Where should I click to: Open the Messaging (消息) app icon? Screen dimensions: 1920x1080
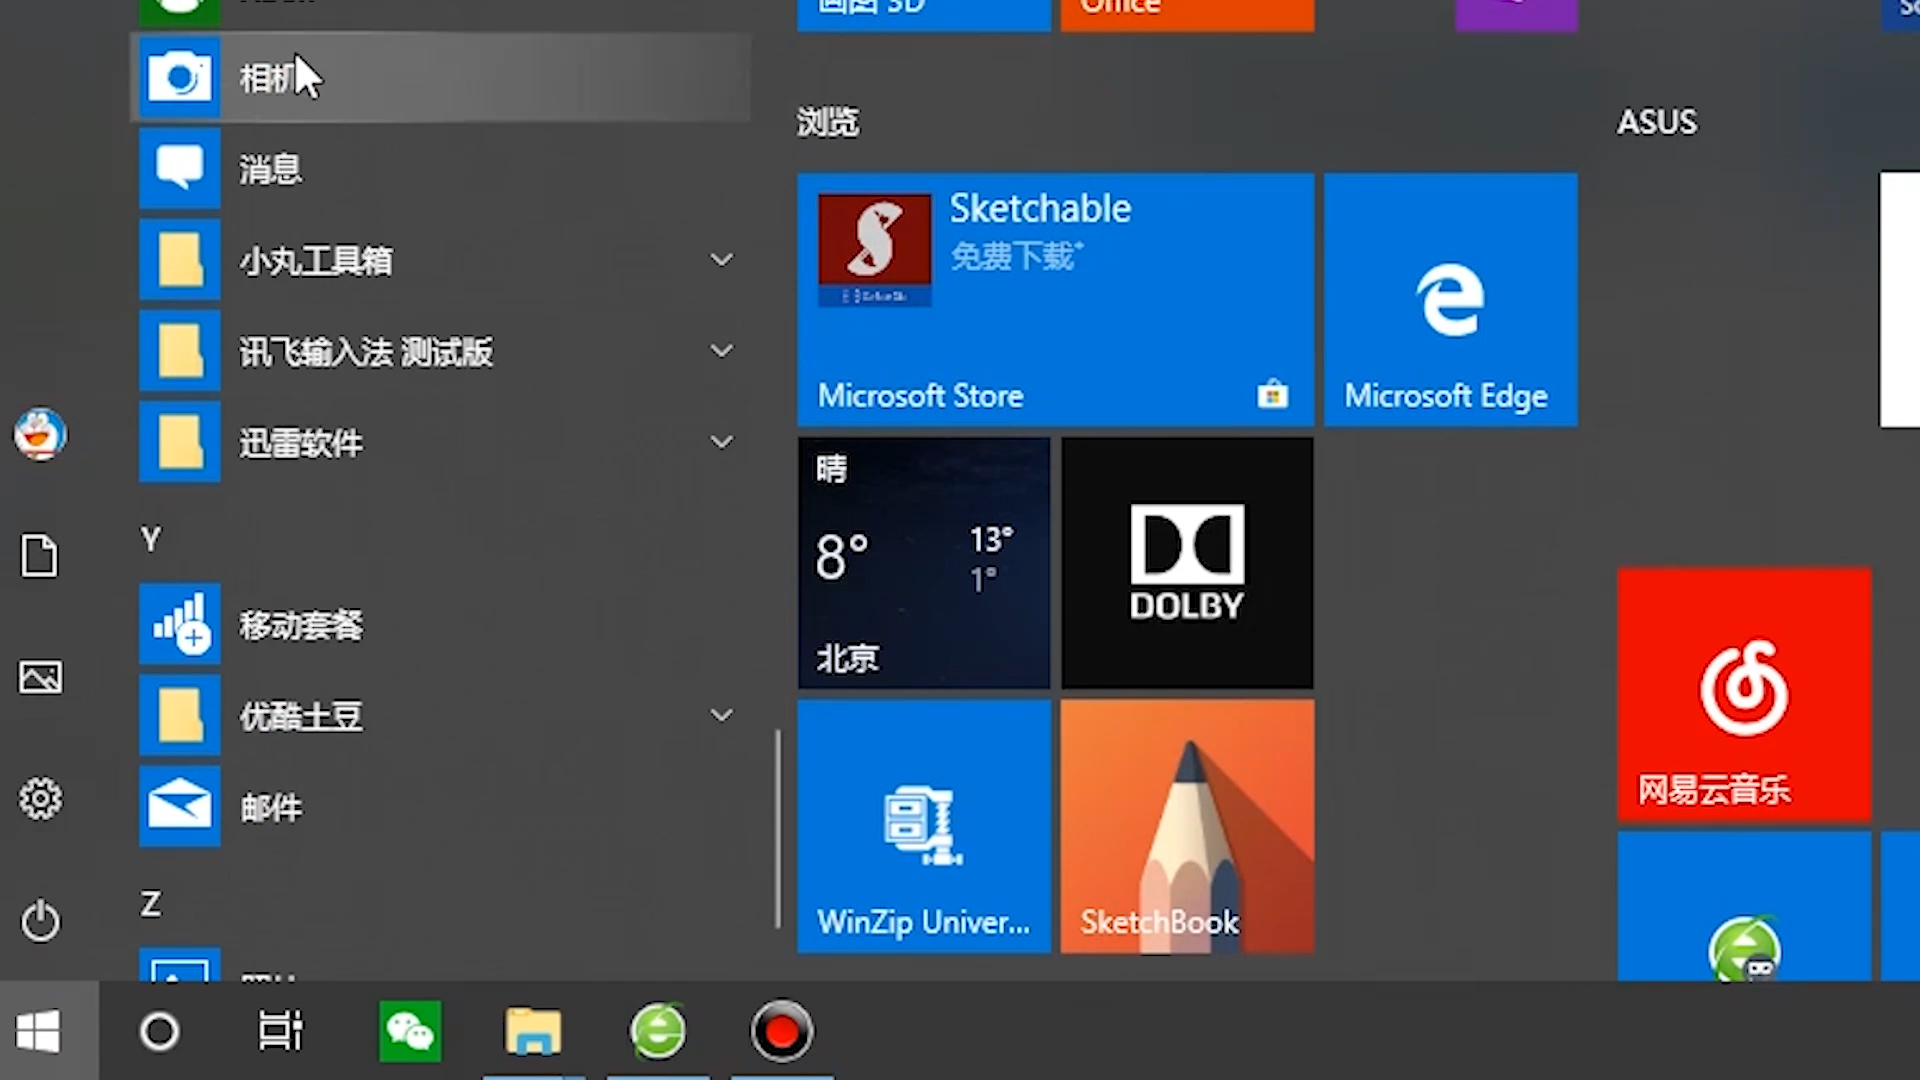pos(179,169)
